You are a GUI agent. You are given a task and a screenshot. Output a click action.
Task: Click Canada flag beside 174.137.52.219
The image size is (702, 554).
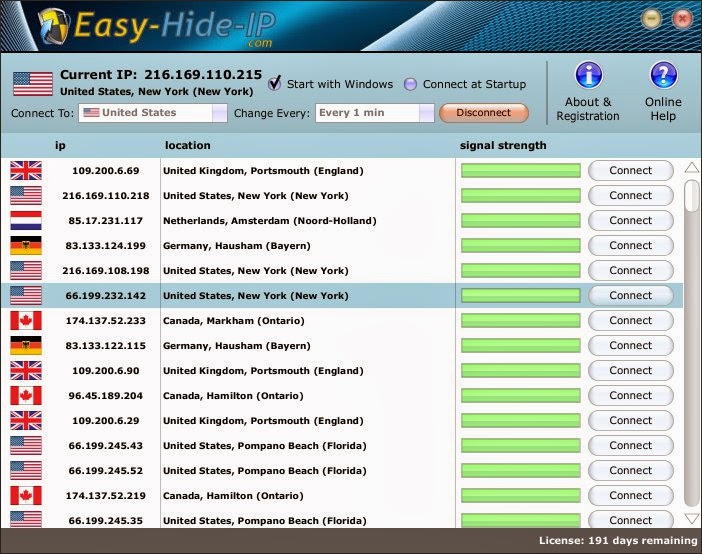tap(26, 496)
